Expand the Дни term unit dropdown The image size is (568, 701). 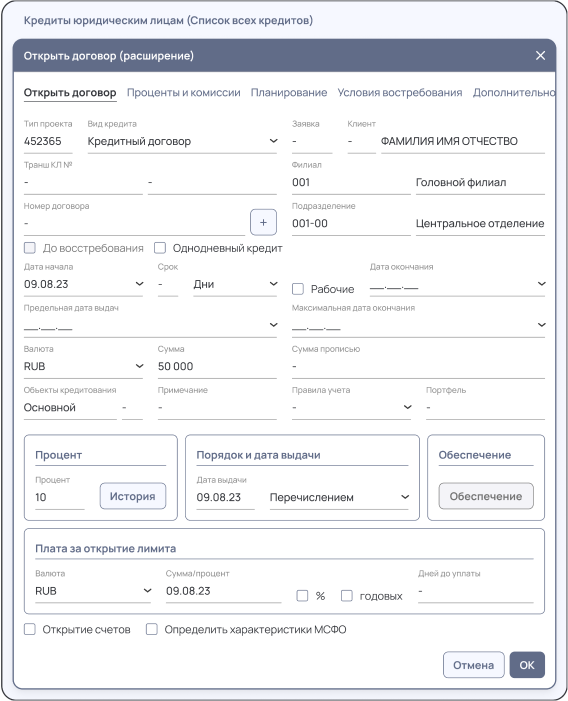click(235, 284)
